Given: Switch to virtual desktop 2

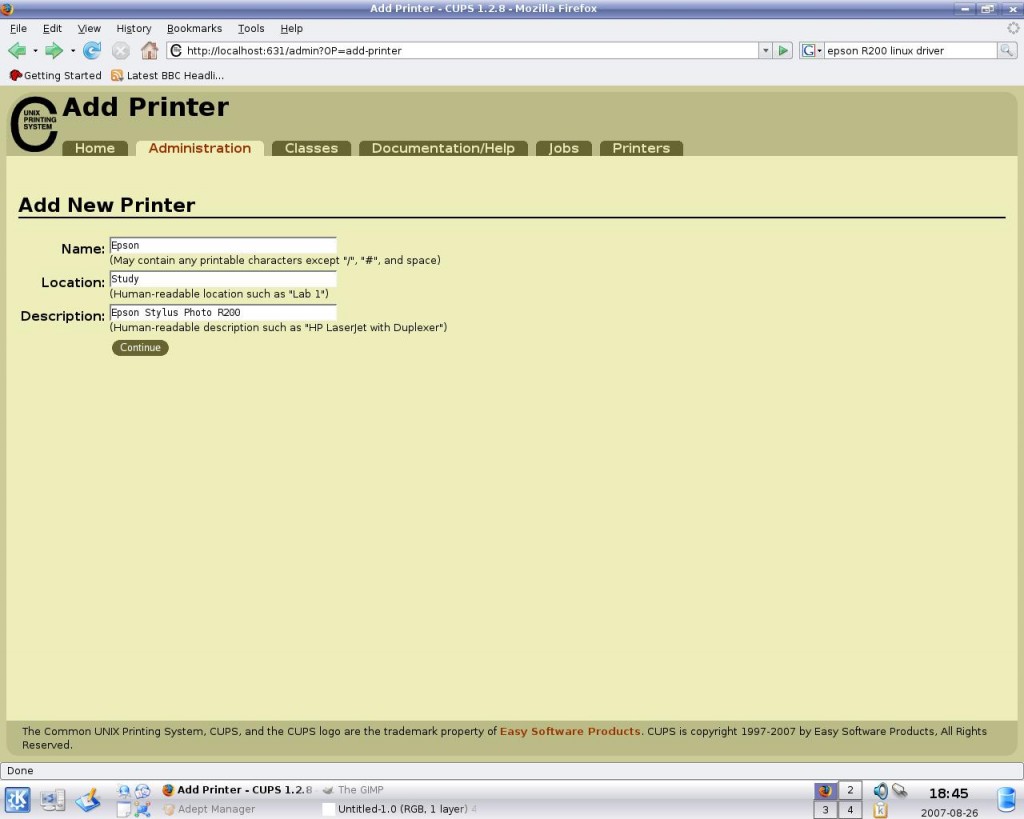Looking at the screenshot, I should coord(850,790).
